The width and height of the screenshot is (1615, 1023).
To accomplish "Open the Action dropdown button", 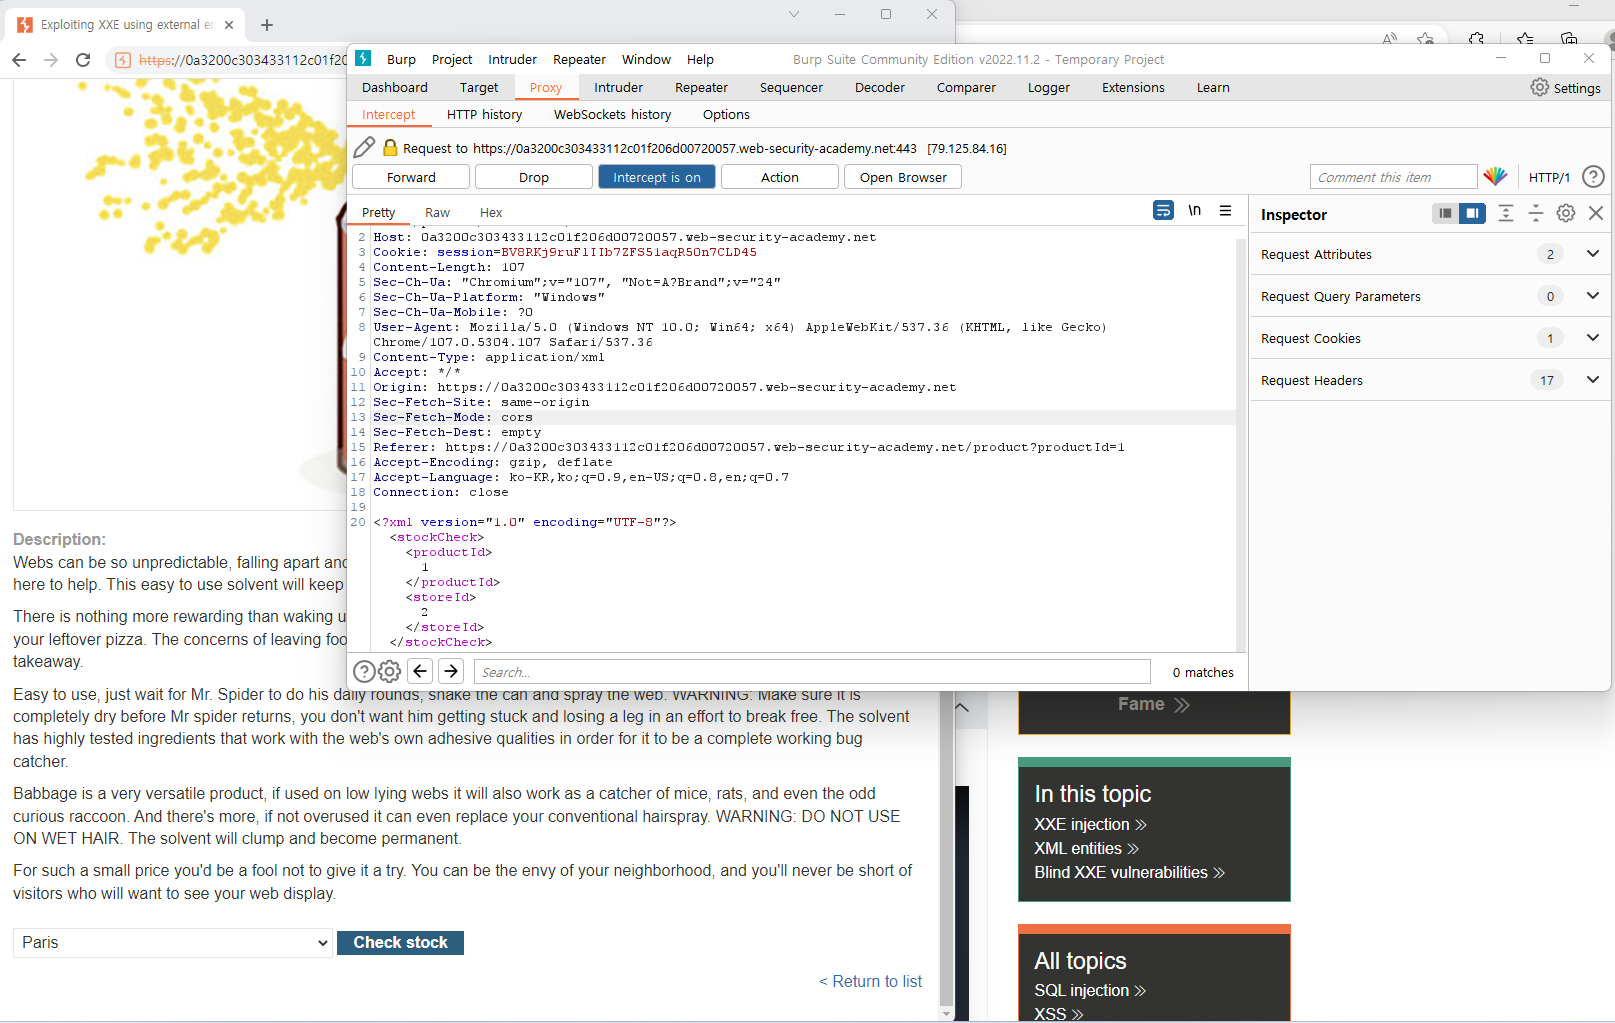I will tap(780, 177).
